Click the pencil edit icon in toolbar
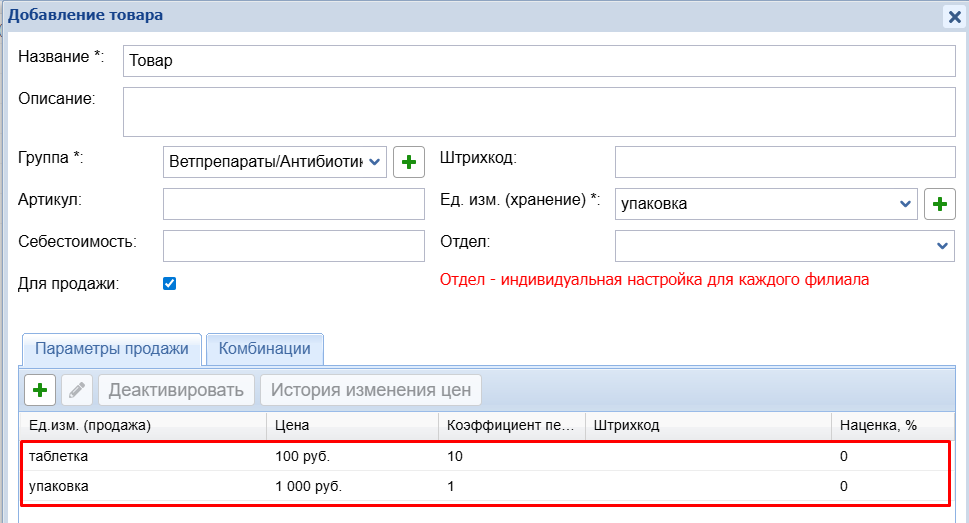Viewport: 969px width, 523px height. pyautogui.click(x=76, y=390)
